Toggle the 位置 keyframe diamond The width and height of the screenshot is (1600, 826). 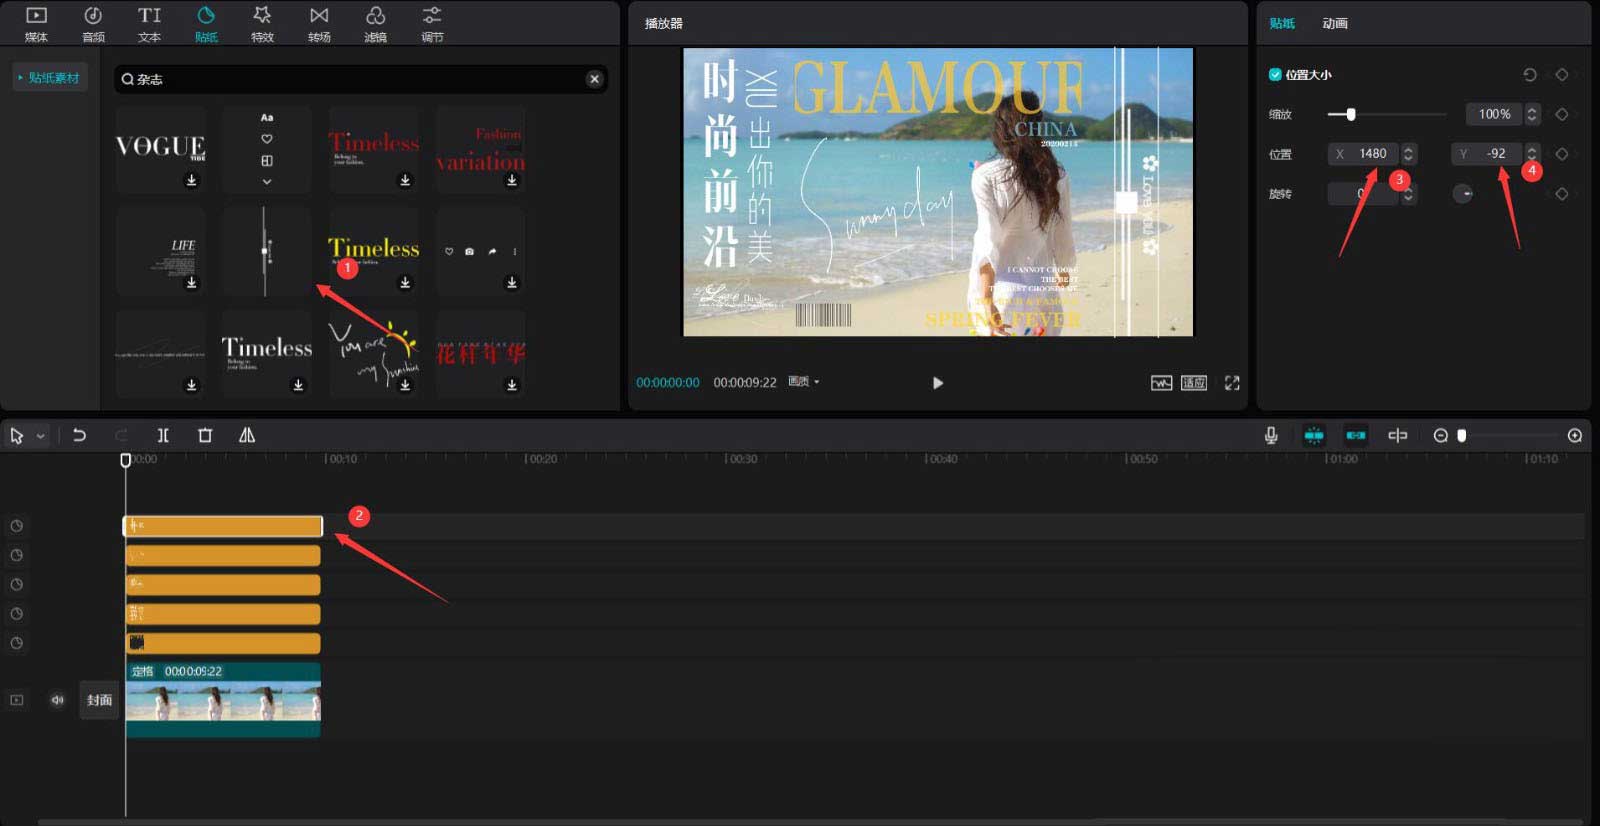pyautogui.click(x=1561, y=154)
